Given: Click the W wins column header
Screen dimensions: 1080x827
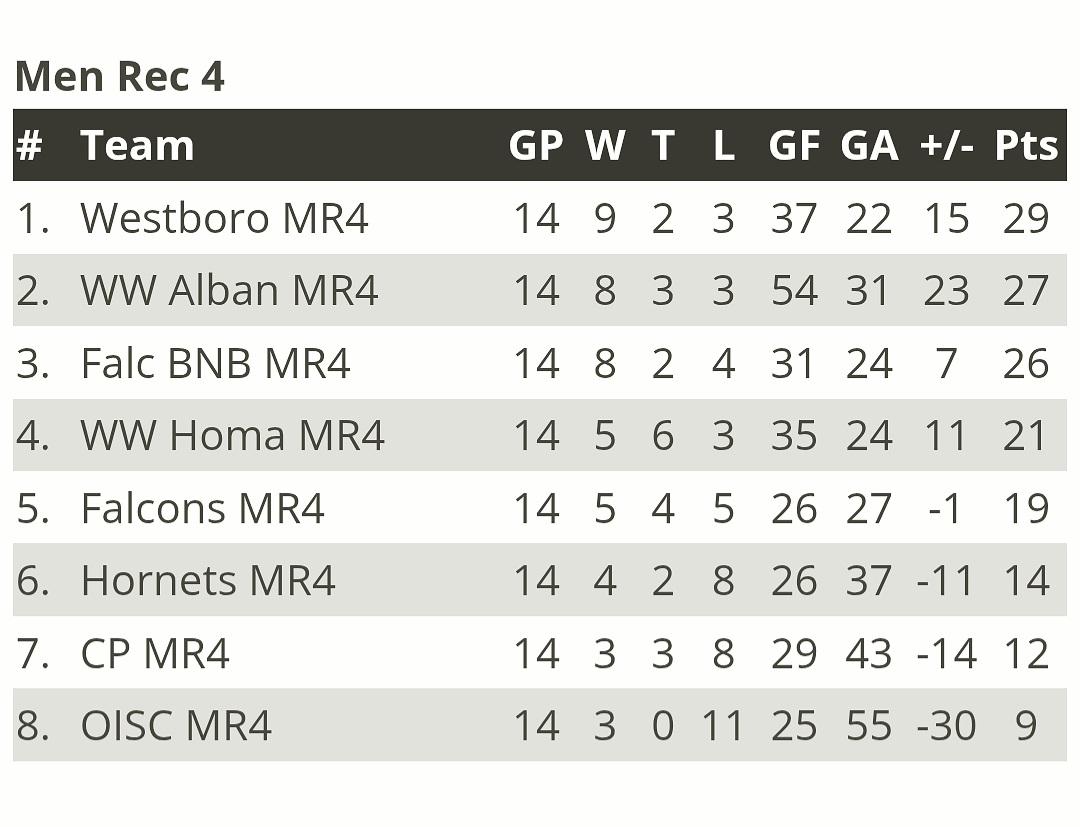Looking at the screenshot, I should click(605, 146).
